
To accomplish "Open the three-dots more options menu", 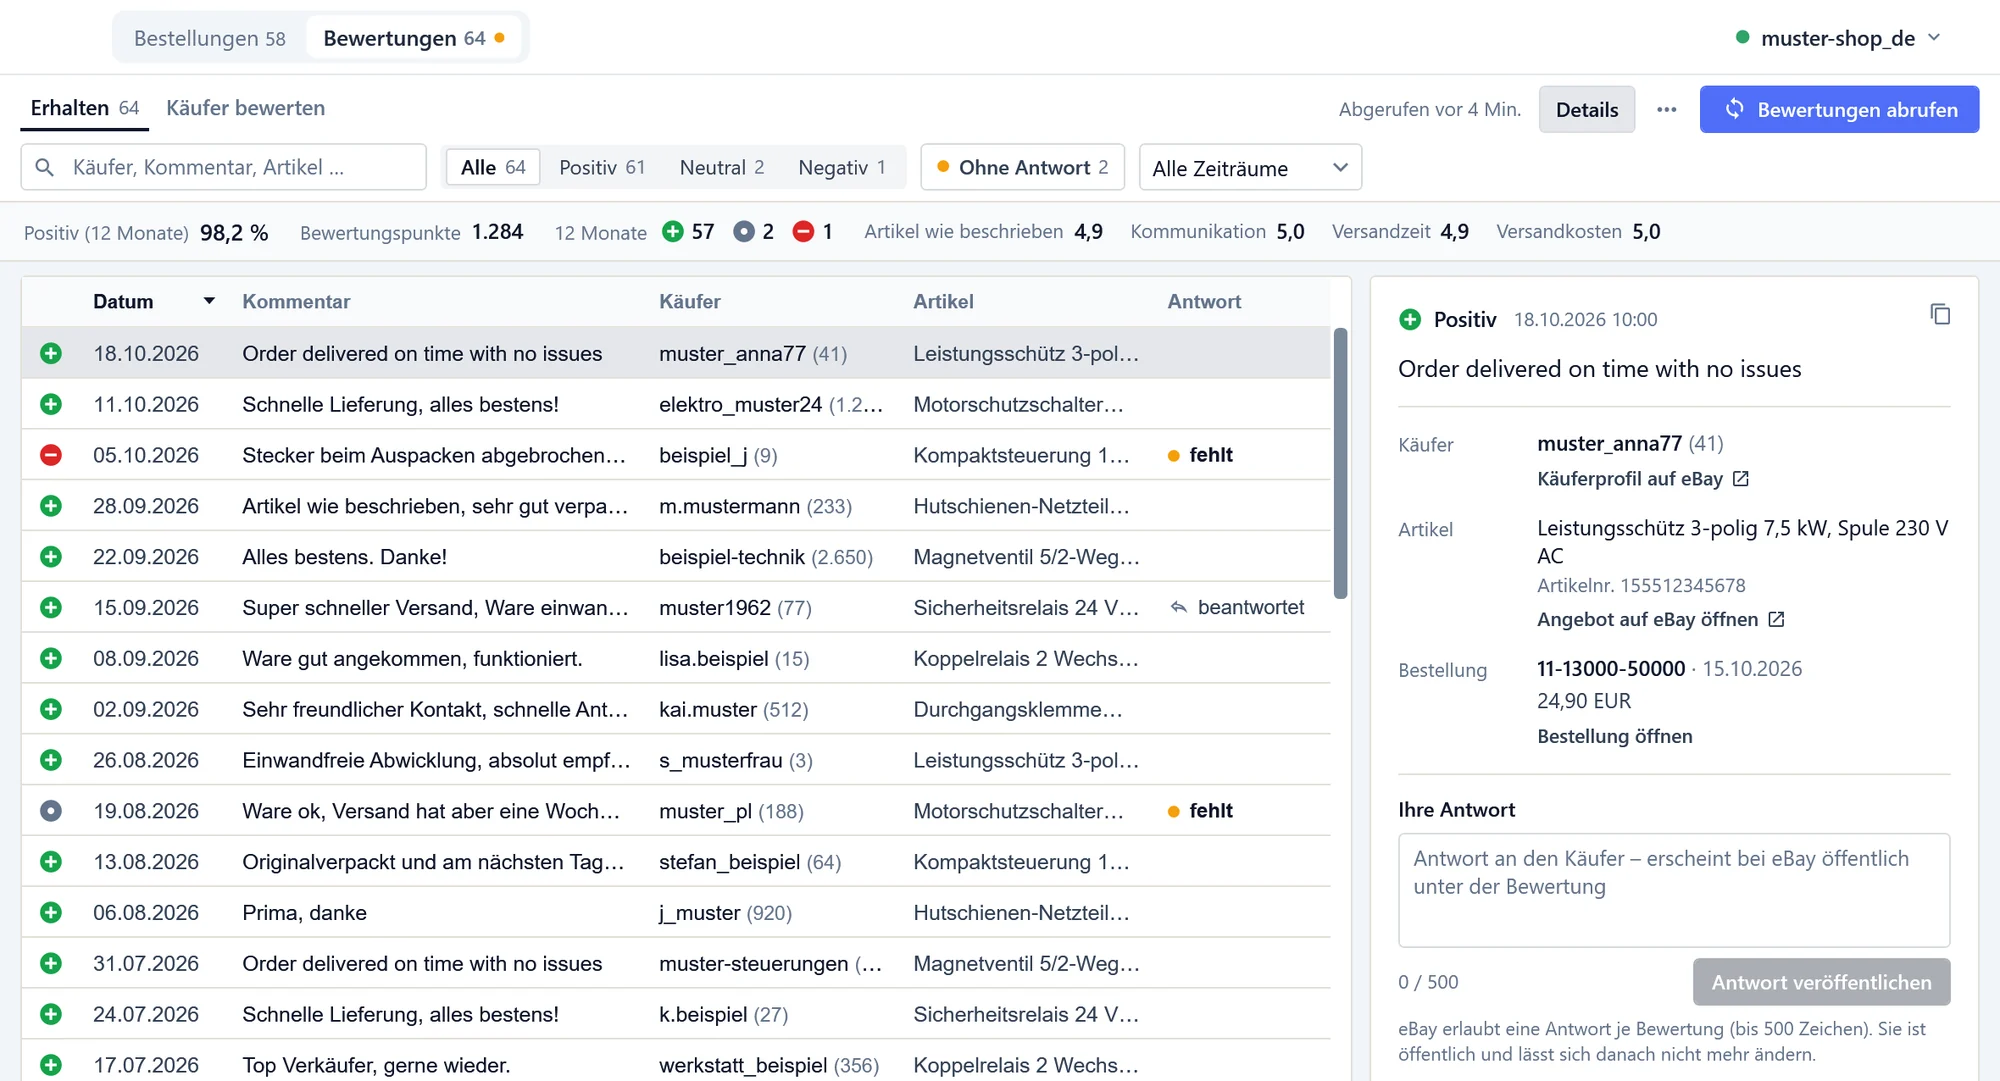I will point(1666,110).
